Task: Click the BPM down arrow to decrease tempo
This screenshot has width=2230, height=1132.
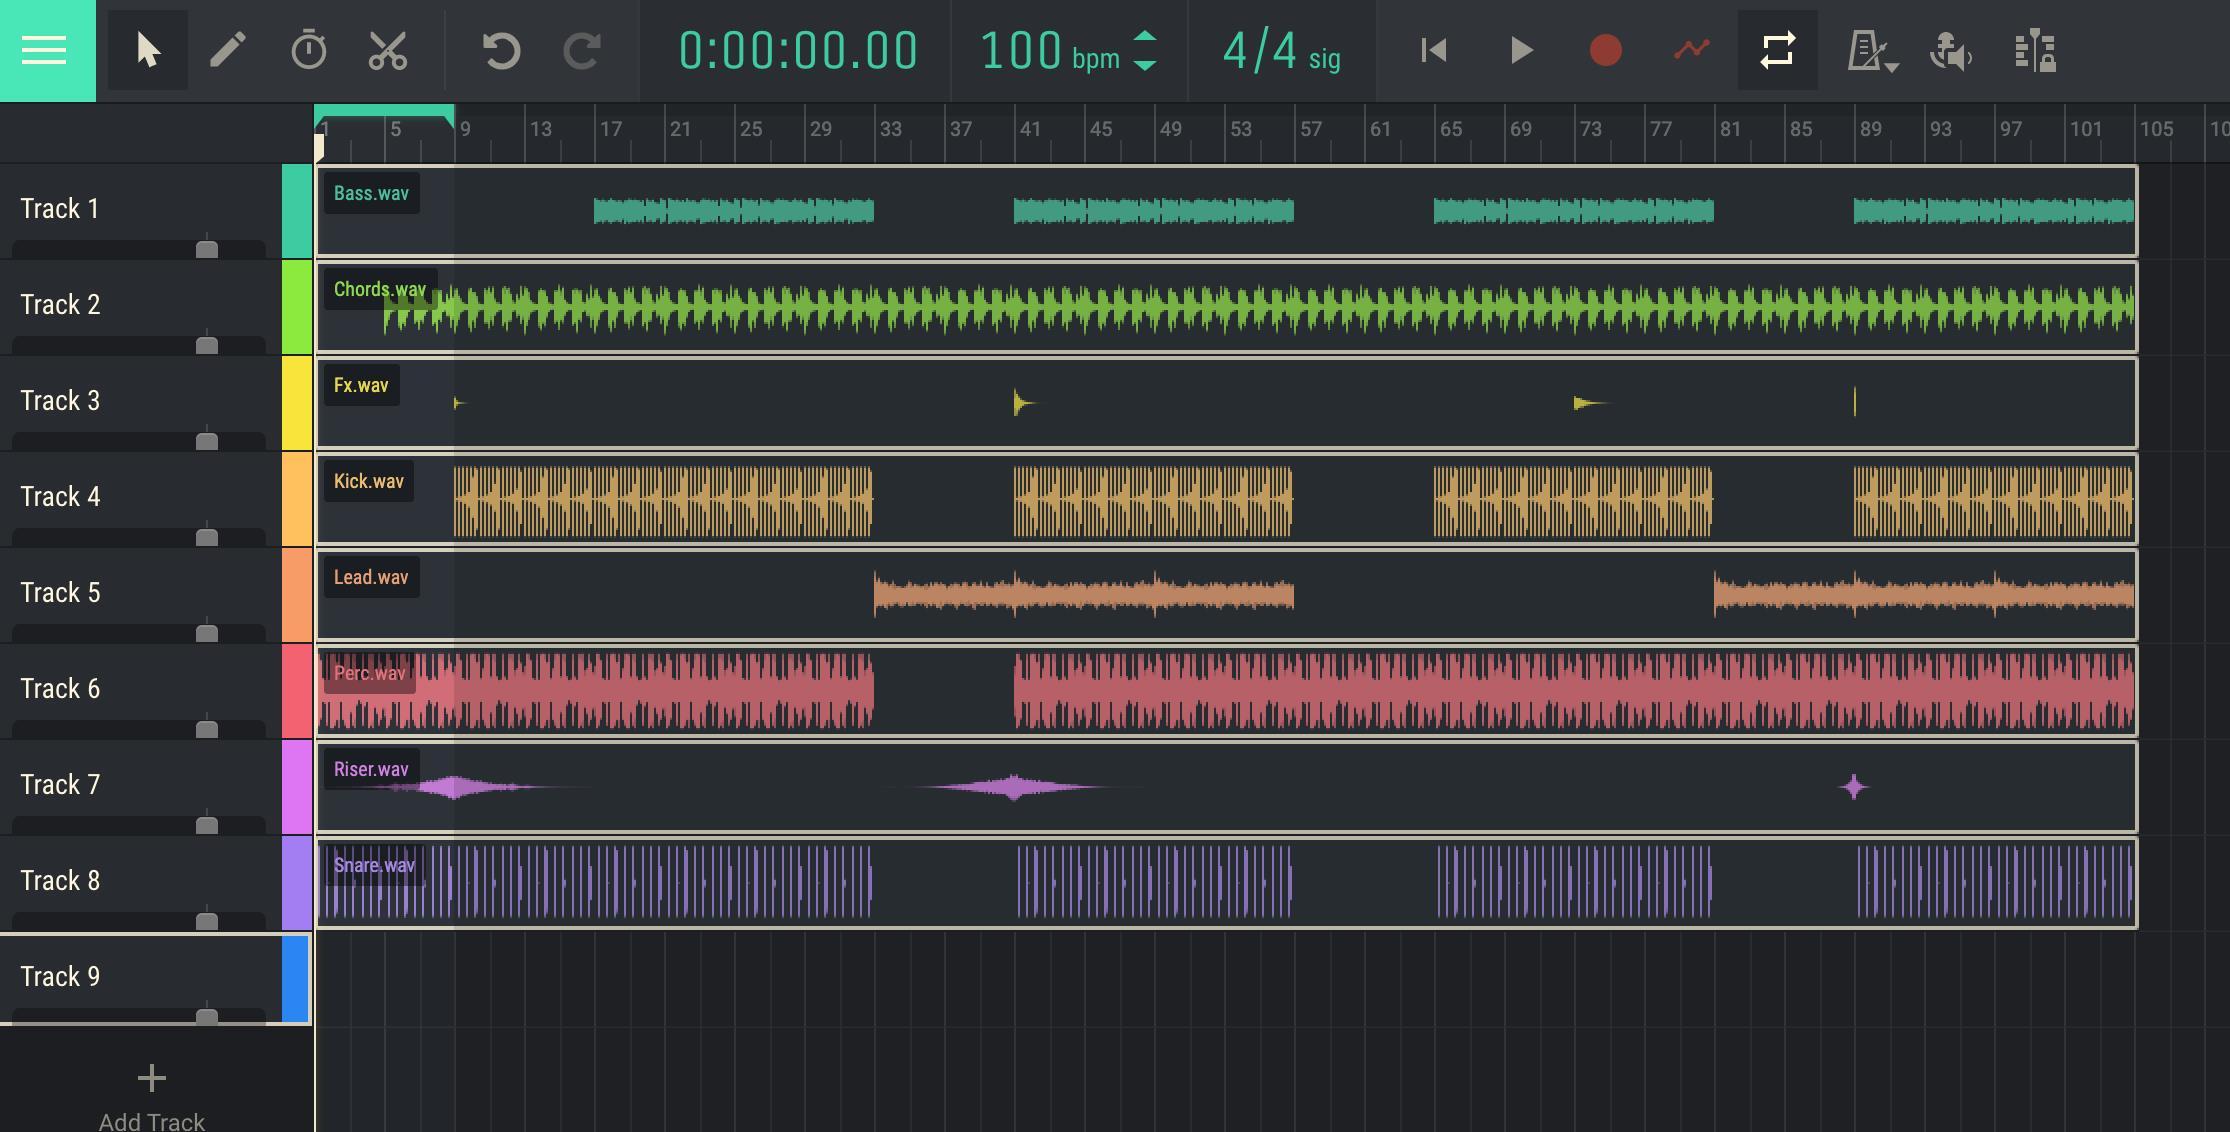Action: [x=1147, y=62]
